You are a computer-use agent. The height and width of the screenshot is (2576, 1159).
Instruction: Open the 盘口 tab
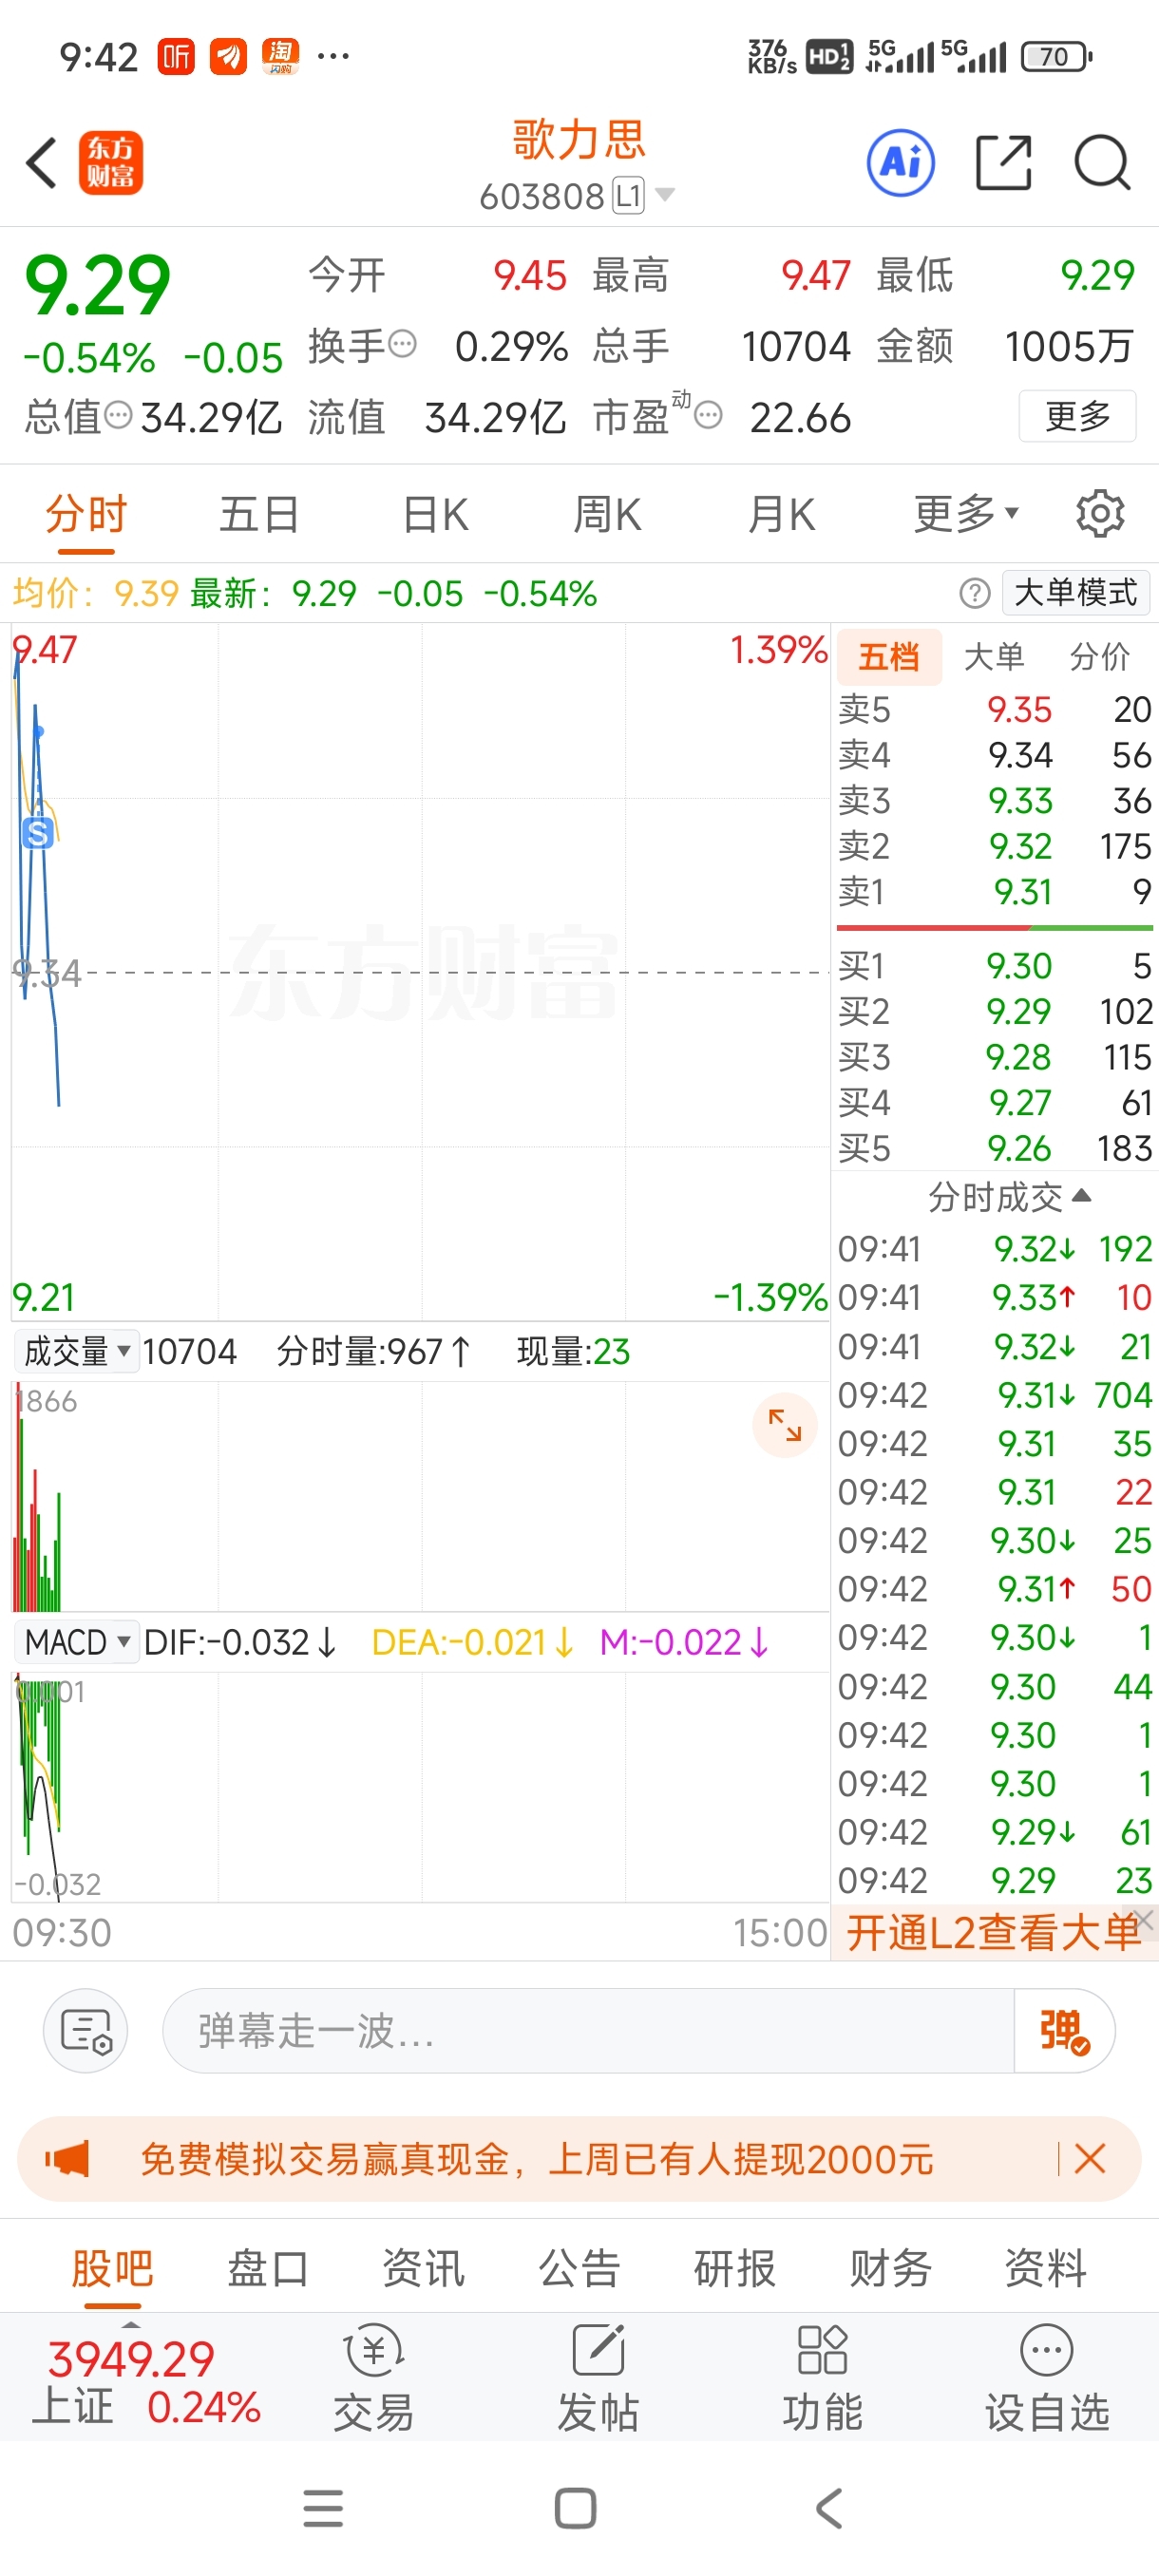(x=267, y=2267)
